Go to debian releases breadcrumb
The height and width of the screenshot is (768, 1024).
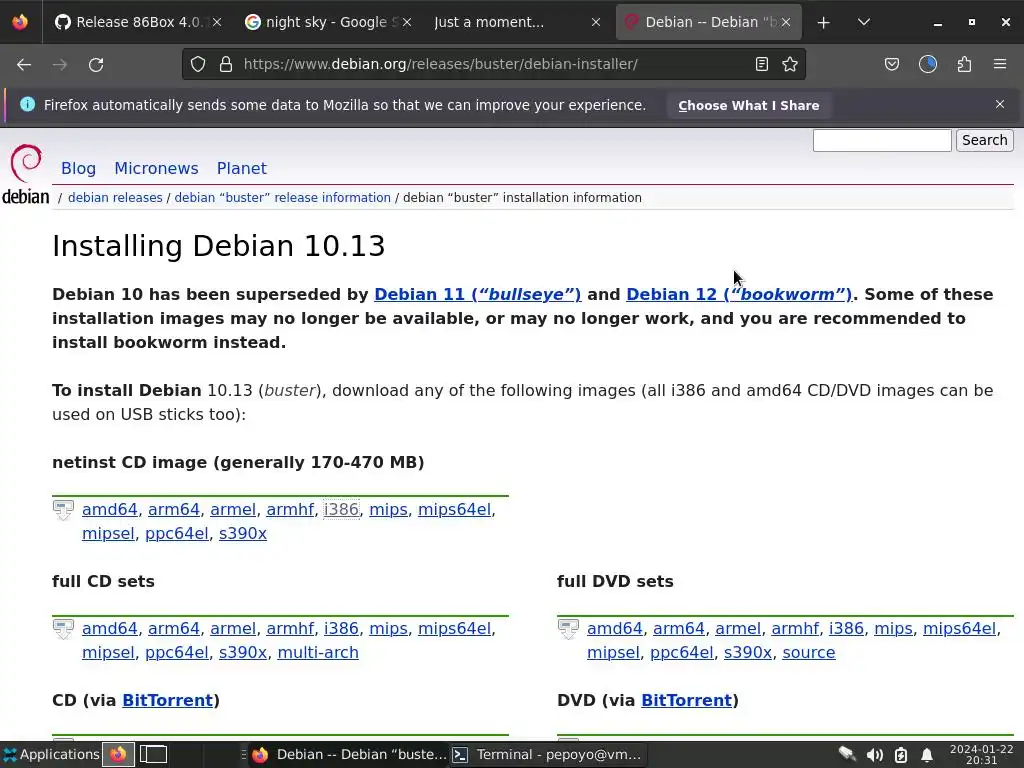coord(115,197)
